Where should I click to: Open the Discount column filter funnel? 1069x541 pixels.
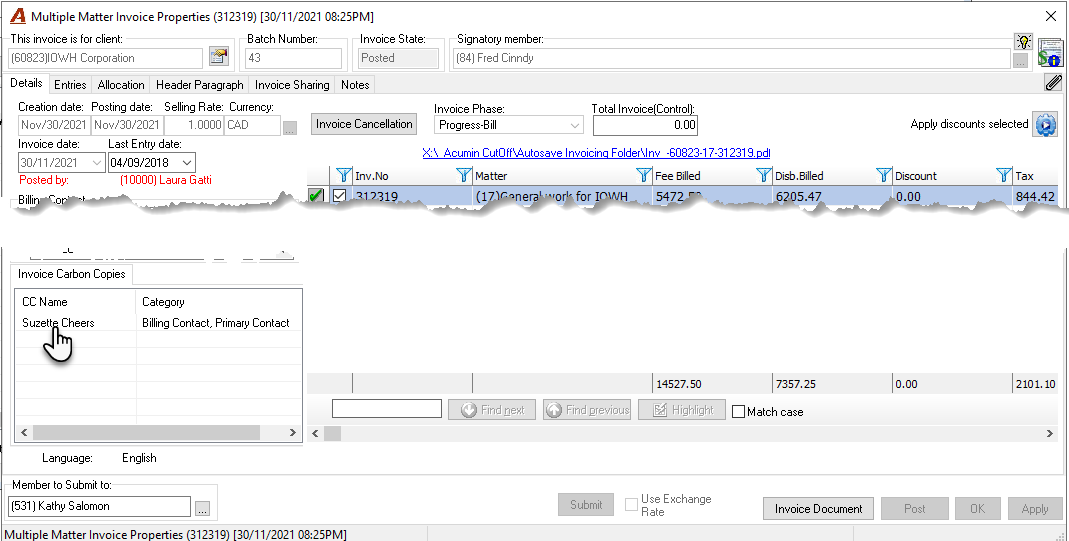click(x=884, y=176)
